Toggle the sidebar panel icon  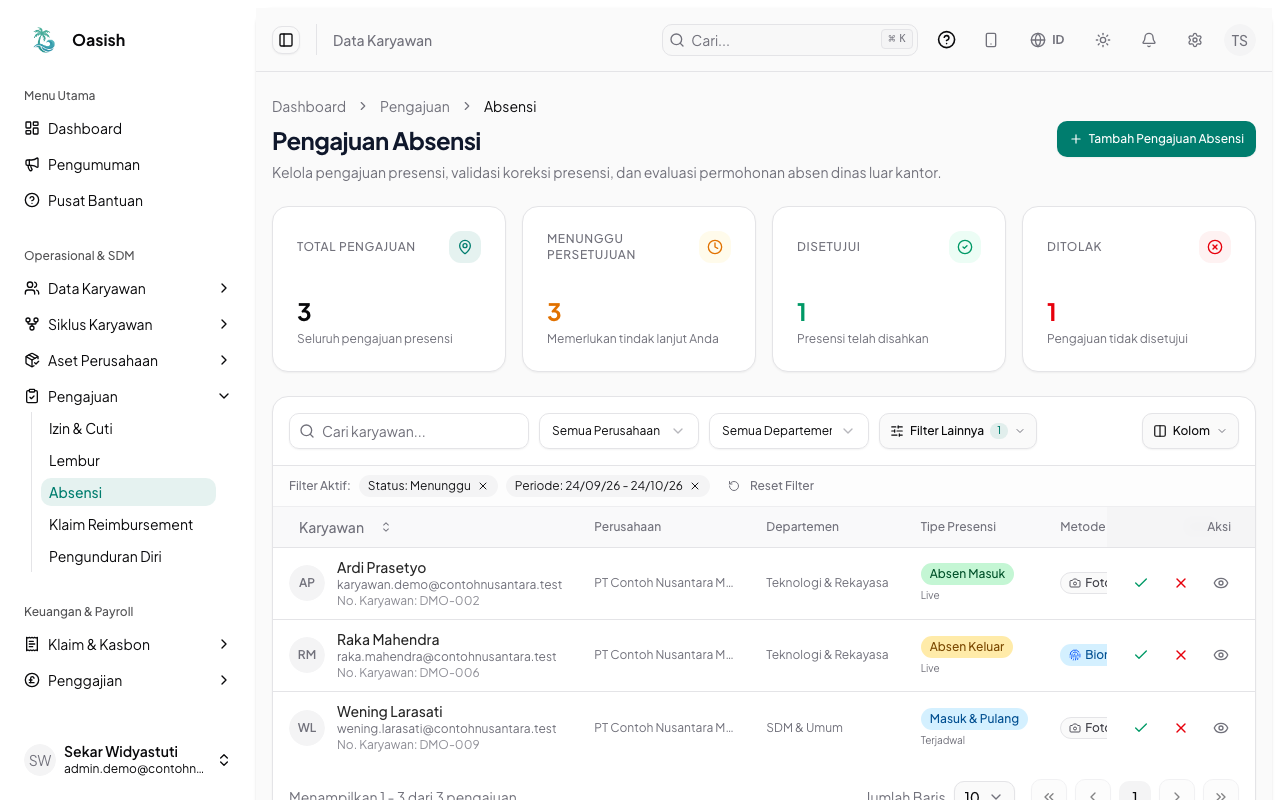tap(286, 40)
